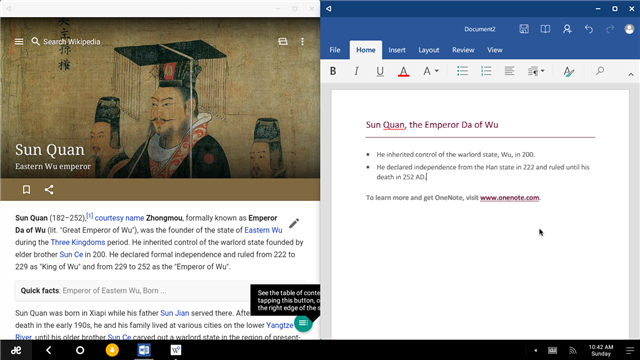
Task: Open the Styles icon
Action: pyautogui.click(x=569, y=71)
